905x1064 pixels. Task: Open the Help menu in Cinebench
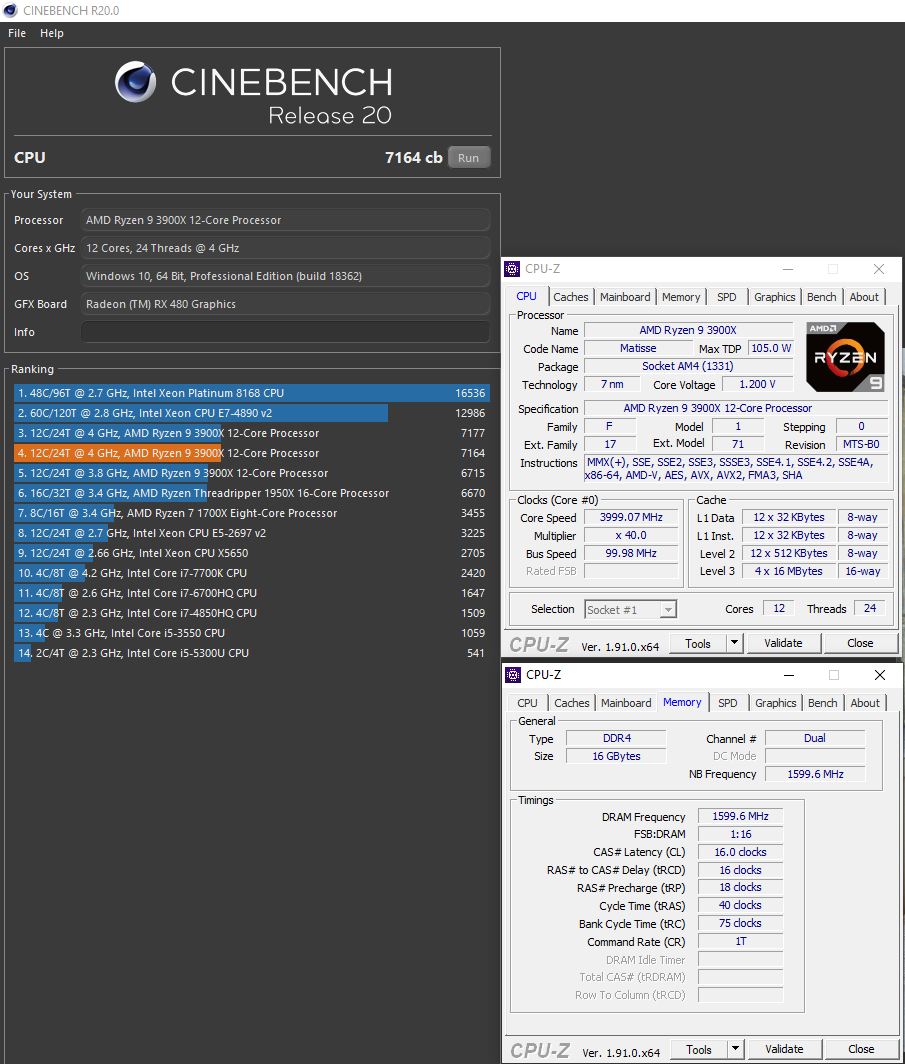pos(52,33)
